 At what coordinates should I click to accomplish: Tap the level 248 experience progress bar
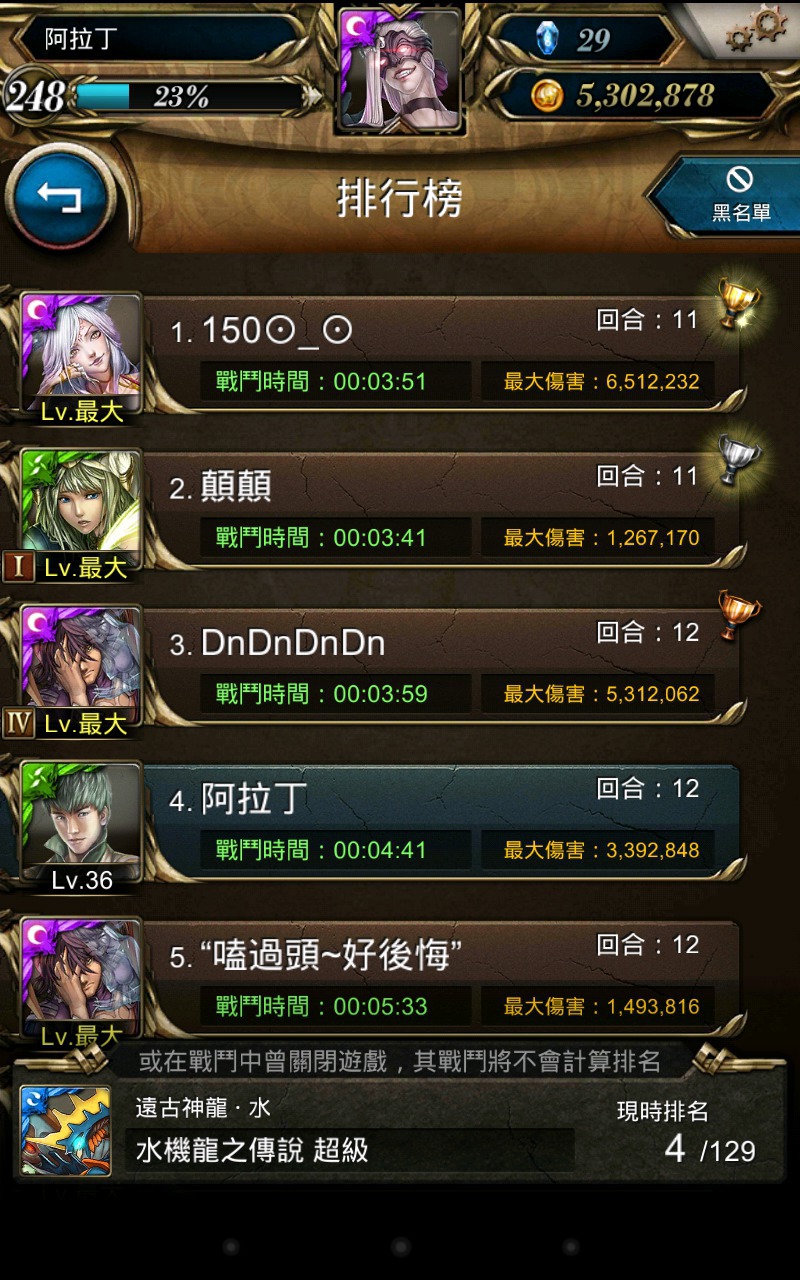coord(188,97)
